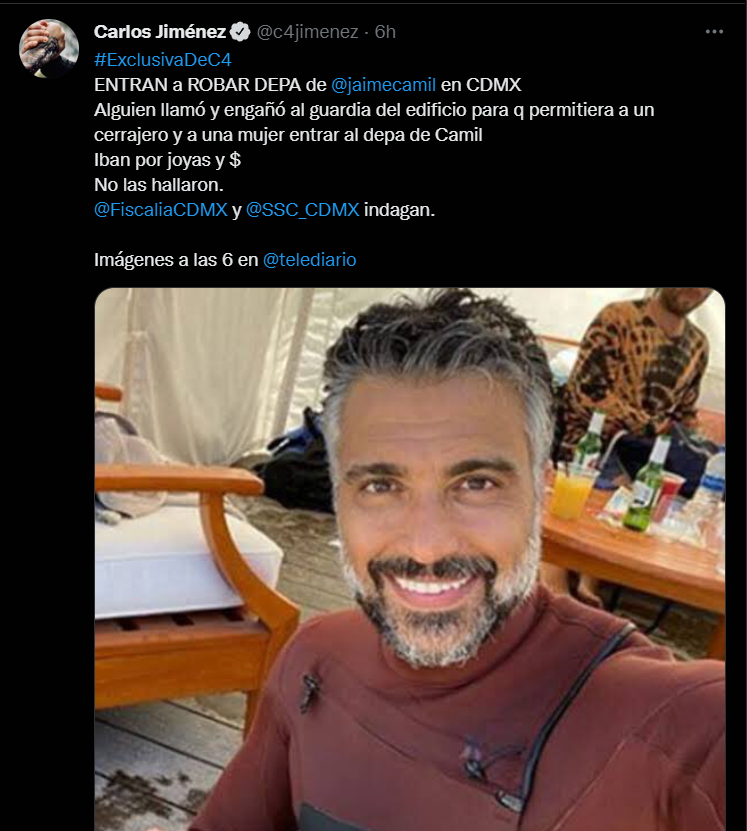The height and width of the screenshot is (831, 747).
Task: Open the tweet via the 6h timestamp
Action: point(385,32)
